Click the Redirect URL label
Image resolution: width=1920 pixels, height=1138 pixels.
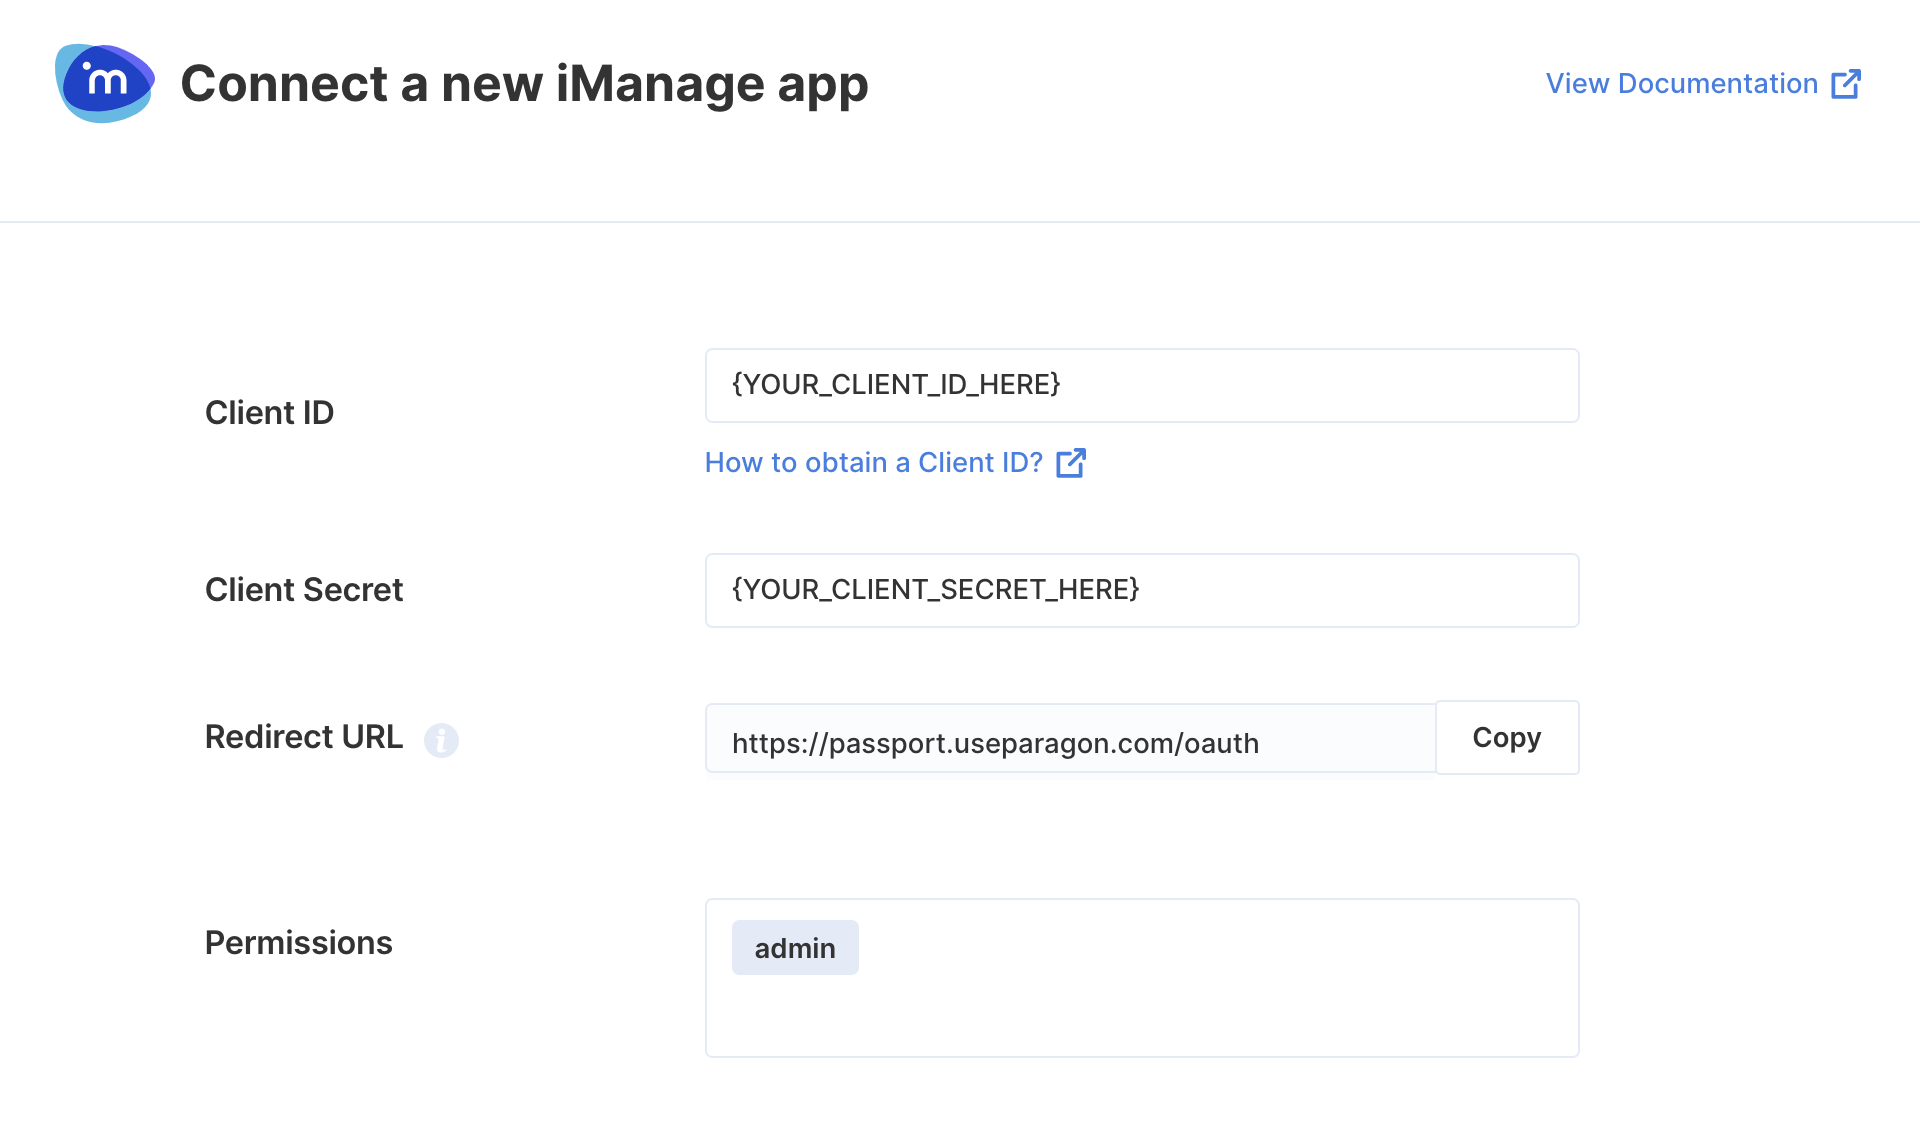(x=304, y=737)
